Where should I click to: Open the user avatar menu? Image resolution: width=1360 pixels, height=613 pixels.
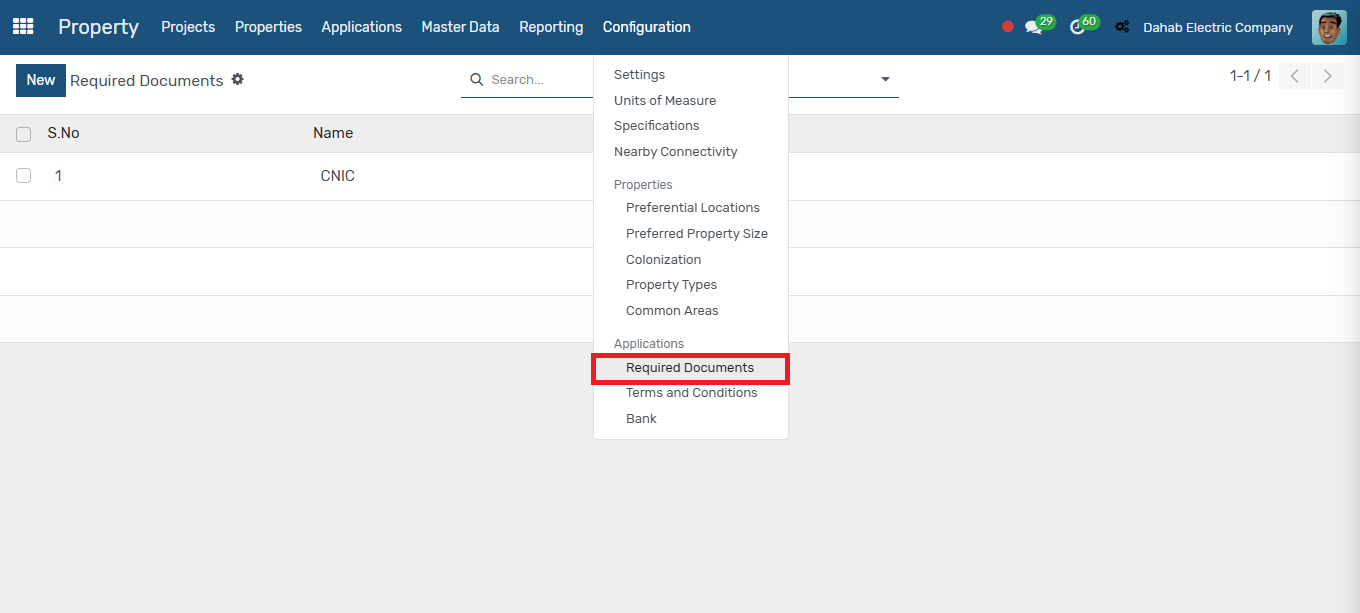[x=1329, y=27]
